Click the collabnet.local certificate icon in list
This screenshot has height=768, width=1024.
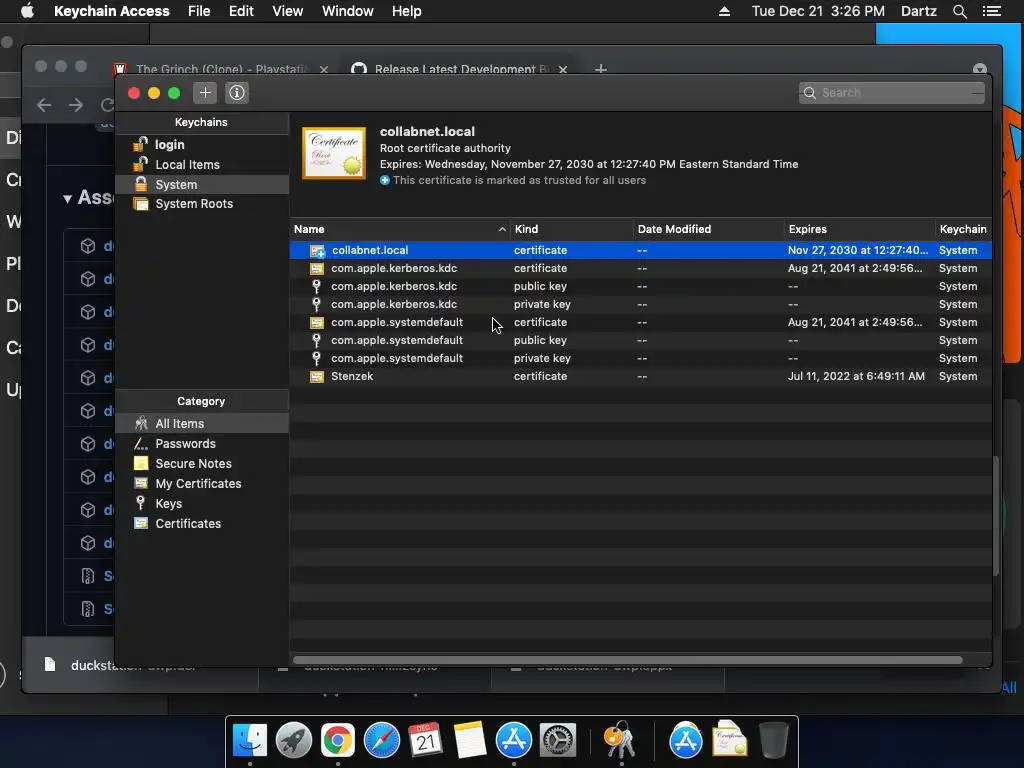coord(317,251)
